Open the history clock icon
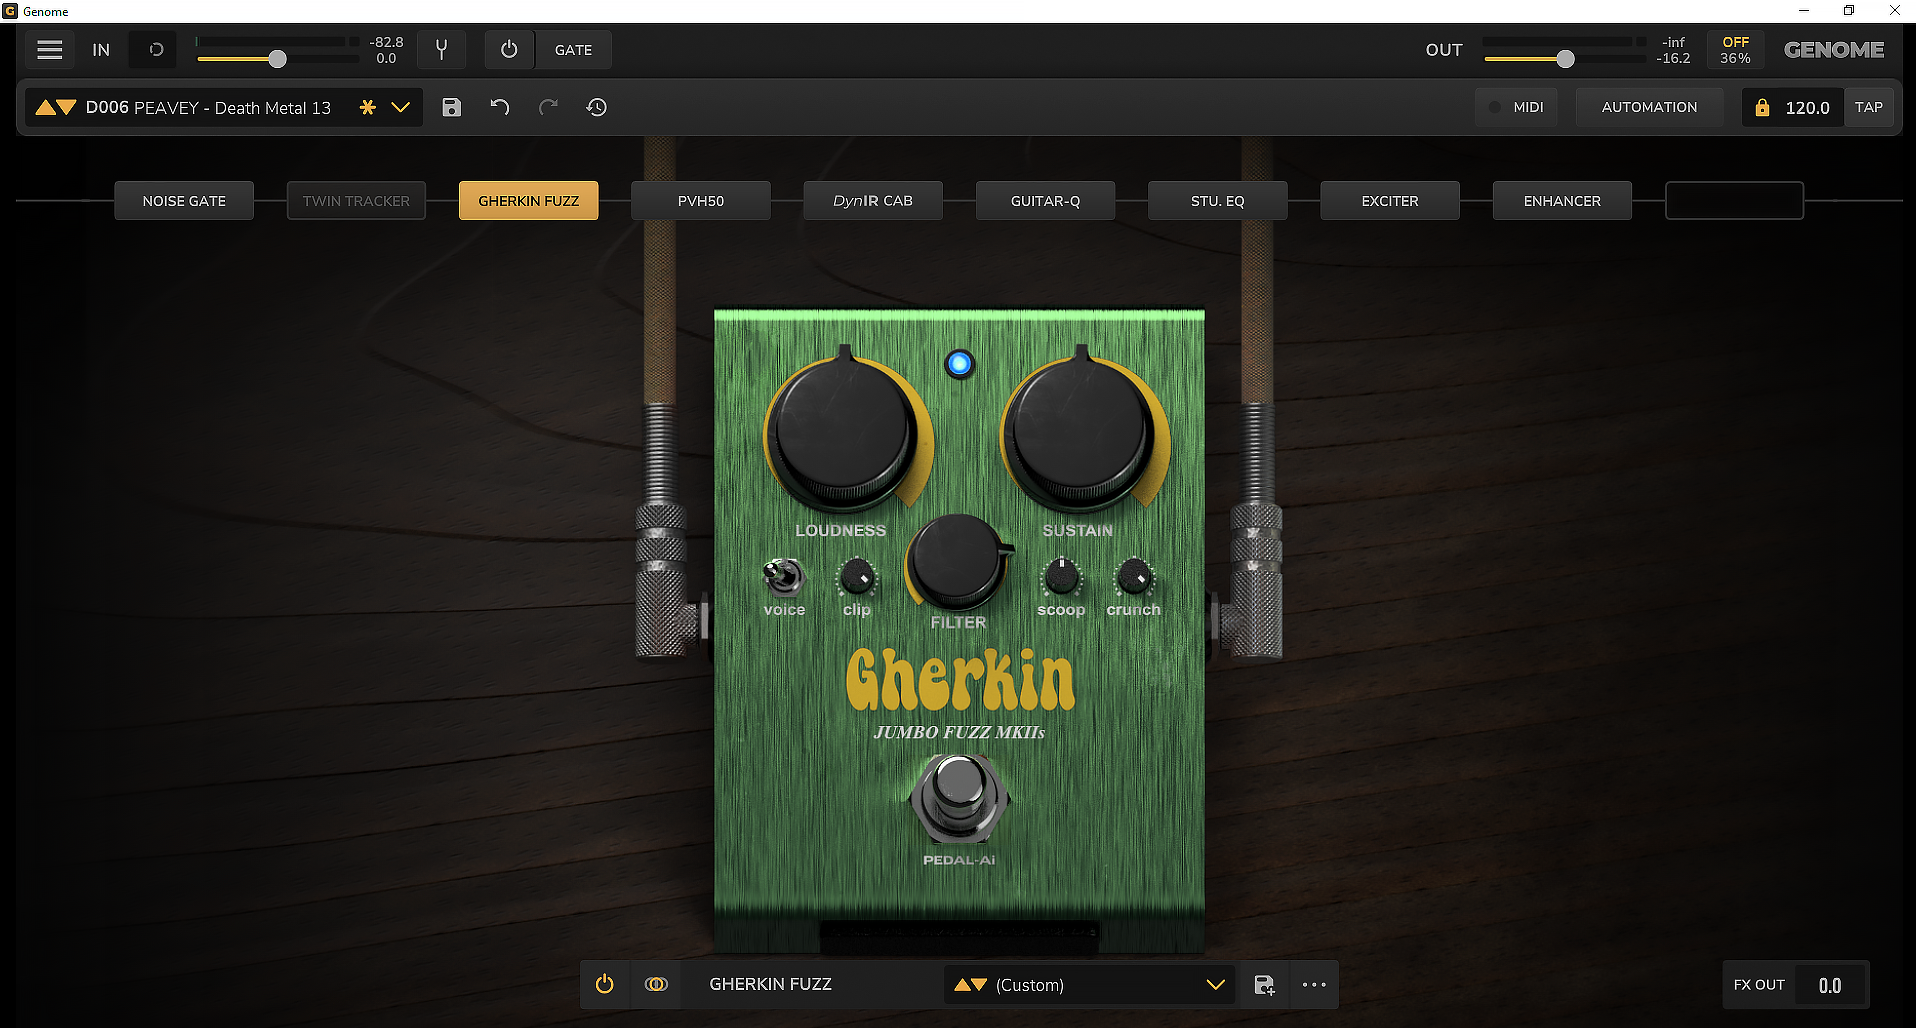Screen dimensions: 1916x1028 tap(597, 107)
